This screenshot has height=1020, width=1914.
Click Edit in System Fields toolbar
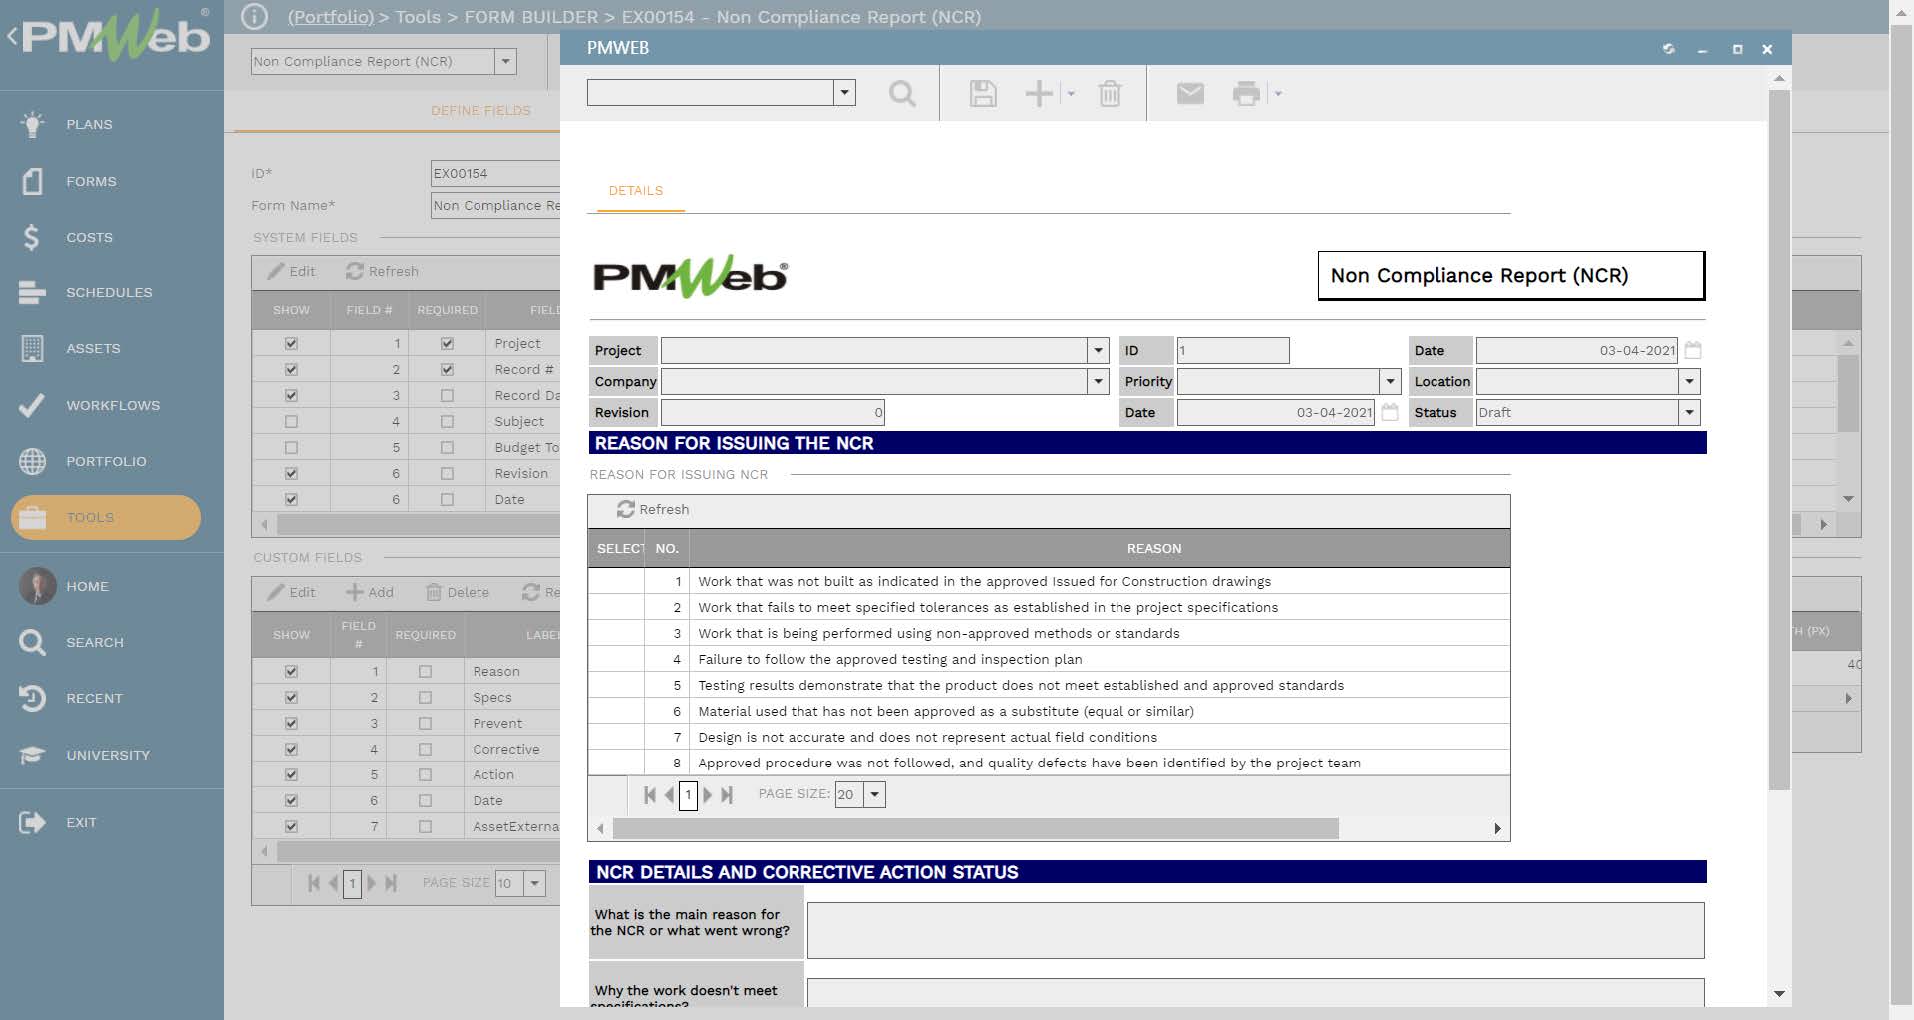point(291,271)
